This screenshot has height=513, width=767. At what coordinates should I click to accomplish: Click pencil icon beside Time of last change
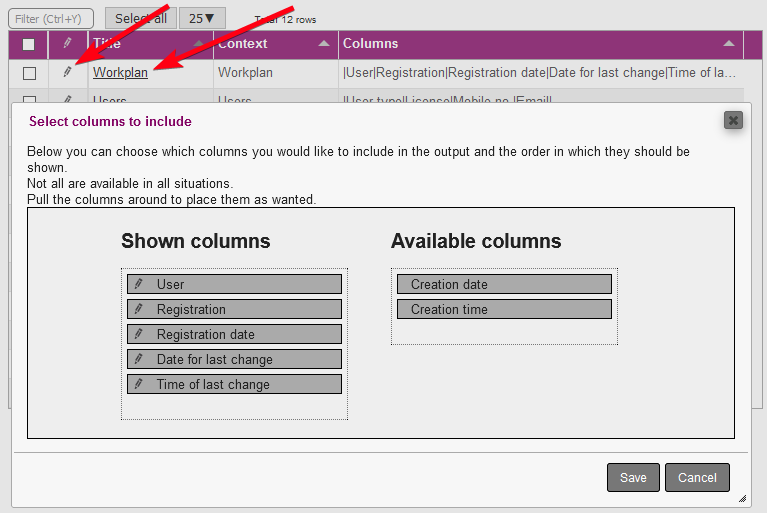(139, 385)
